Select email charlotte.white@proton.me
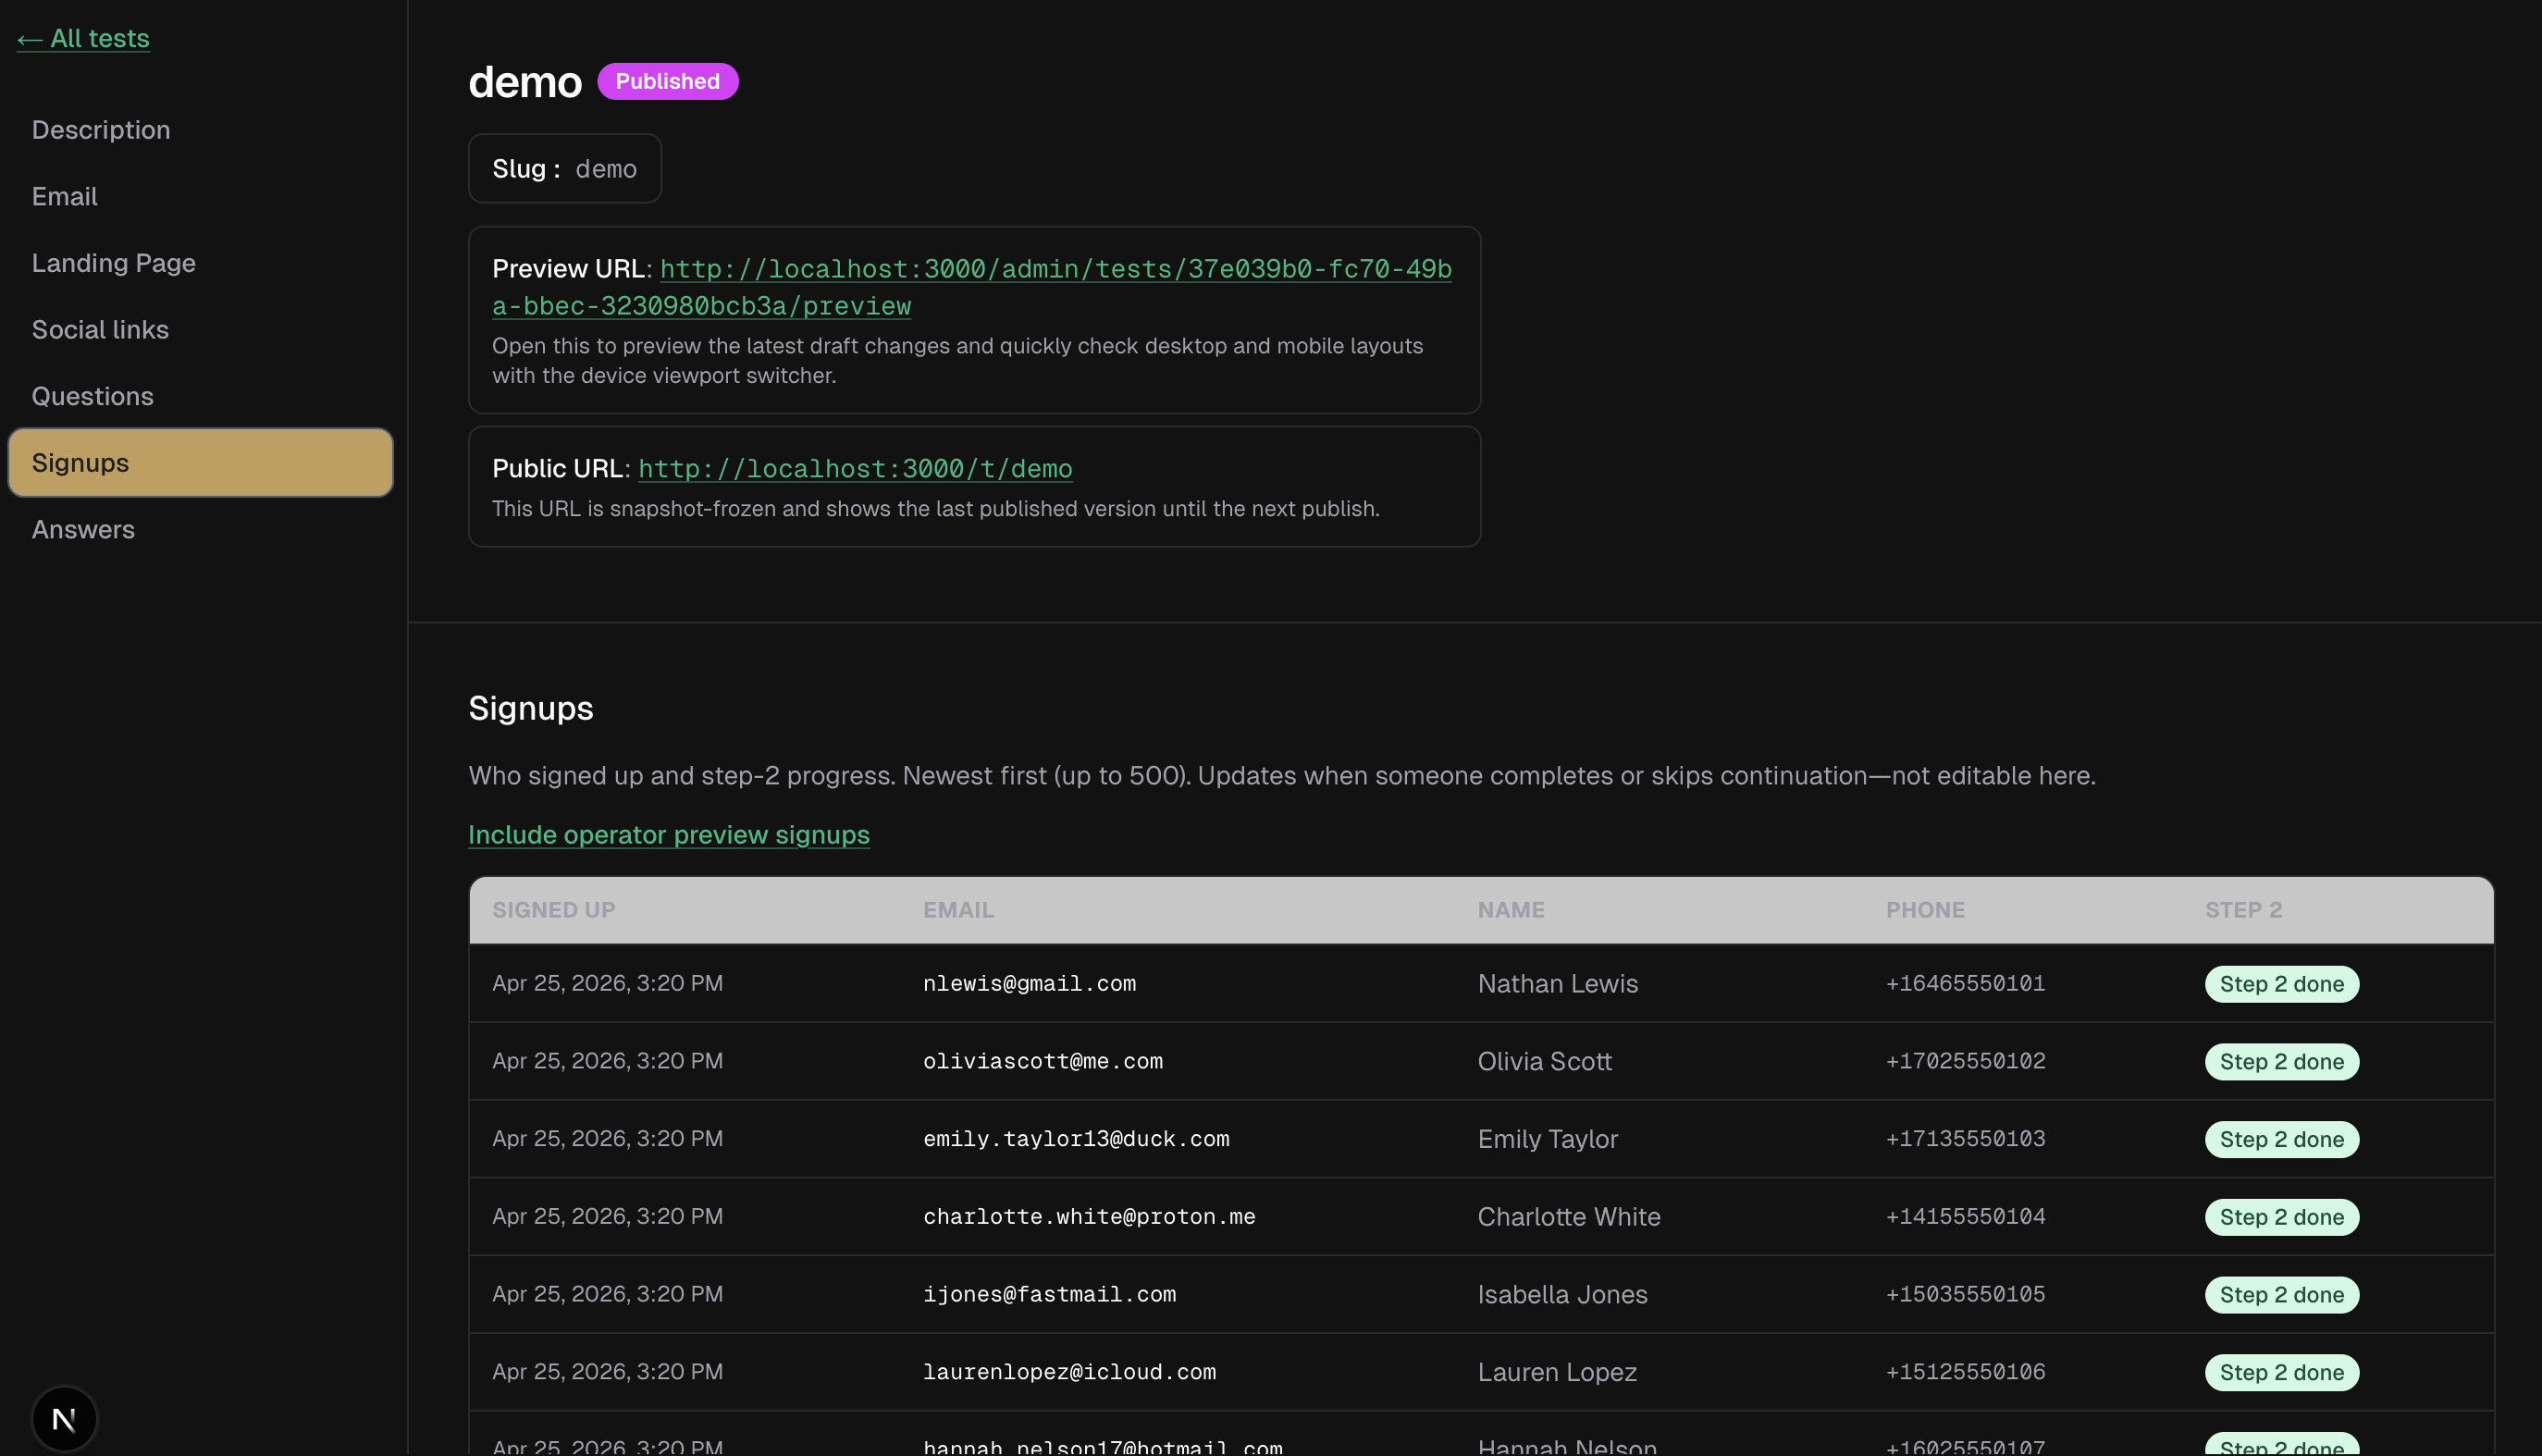Screen dimensions: 2542x1456 [x=1089, y=1216]
